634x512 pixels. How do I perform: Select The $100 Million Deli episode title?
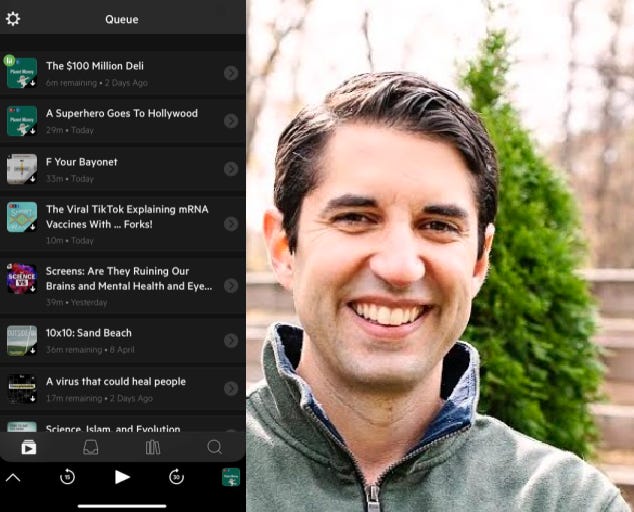click(95, 66)
